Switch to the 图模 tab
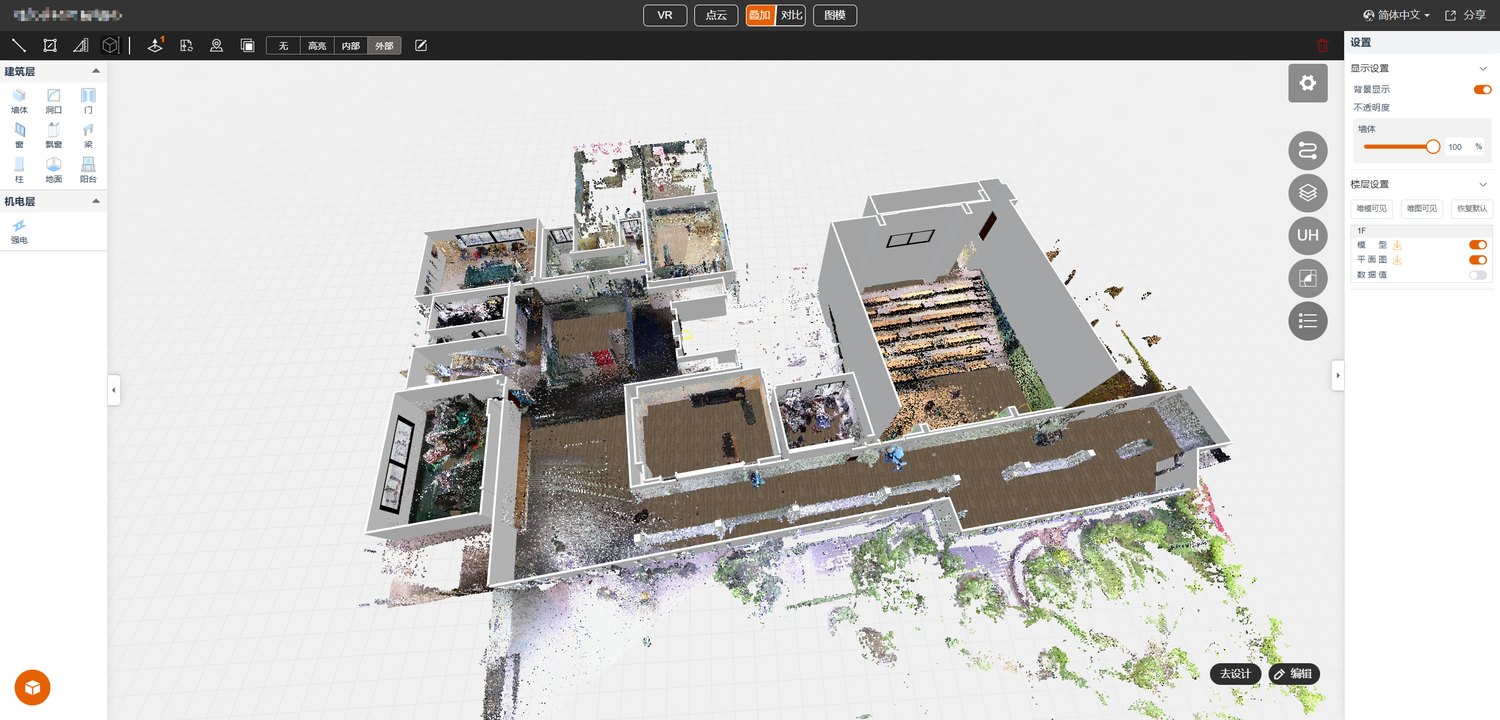 click(x=835, y=15)
